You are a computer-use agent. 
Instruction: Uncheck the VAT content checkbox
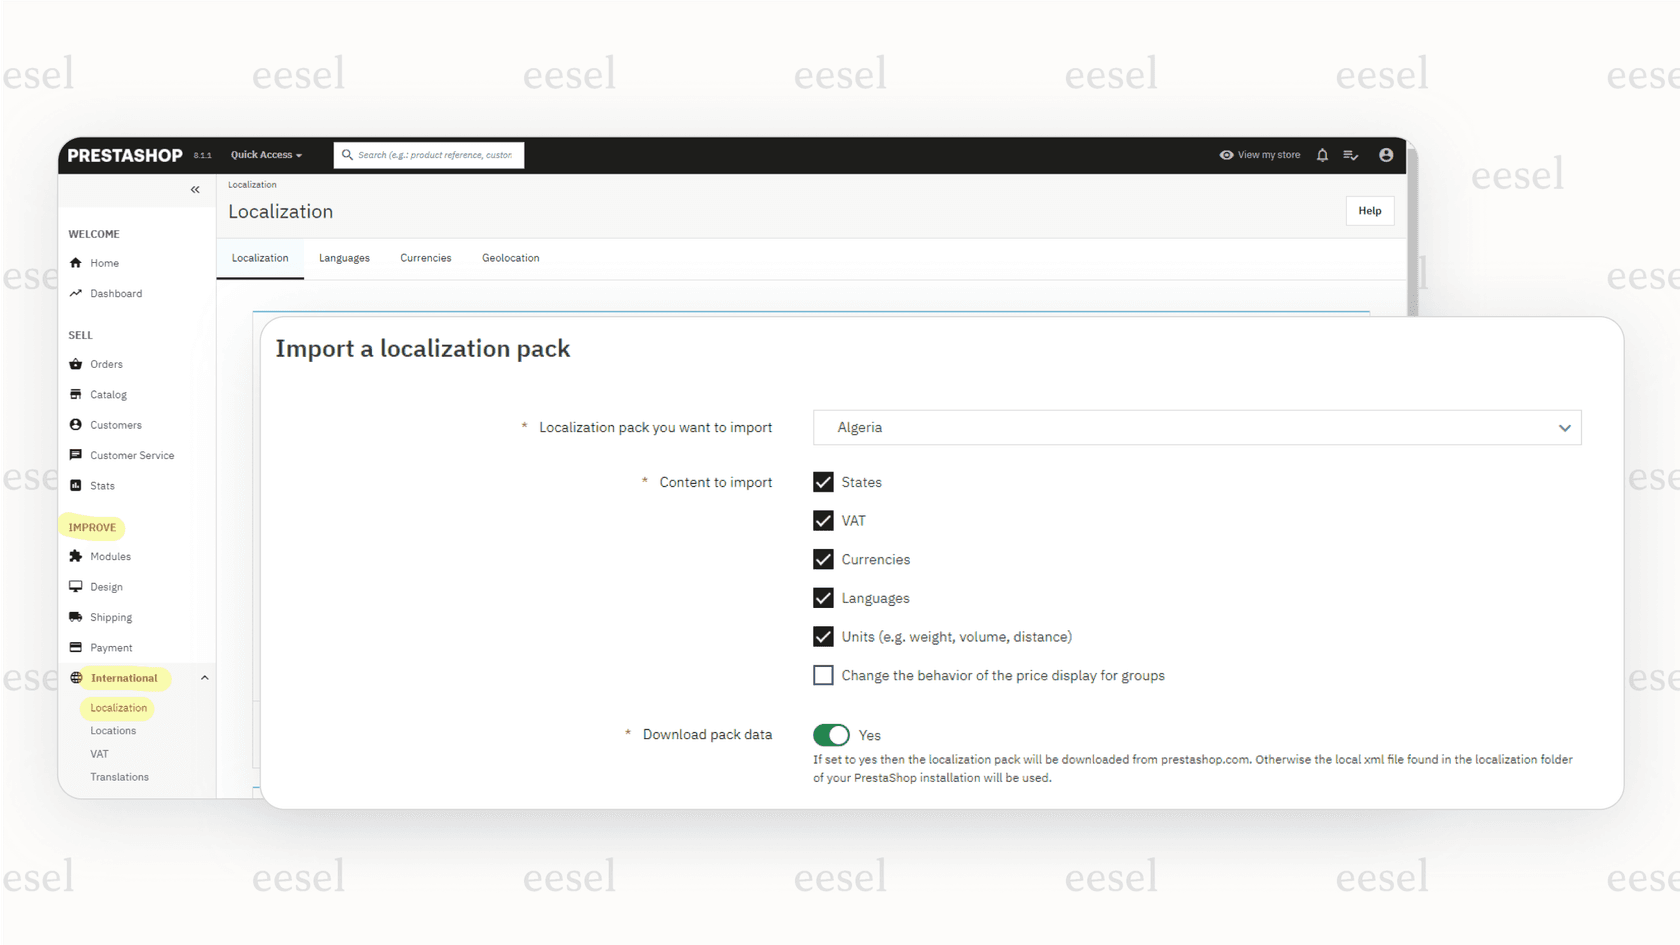point(823,520)
